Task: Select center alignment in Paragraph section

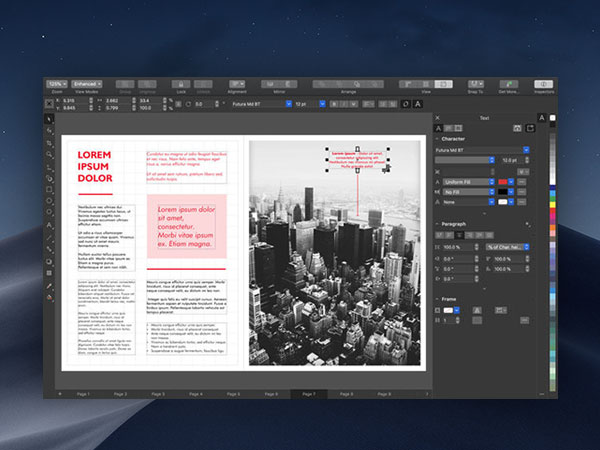Action: pyautogui.click(x=459, y=235)
